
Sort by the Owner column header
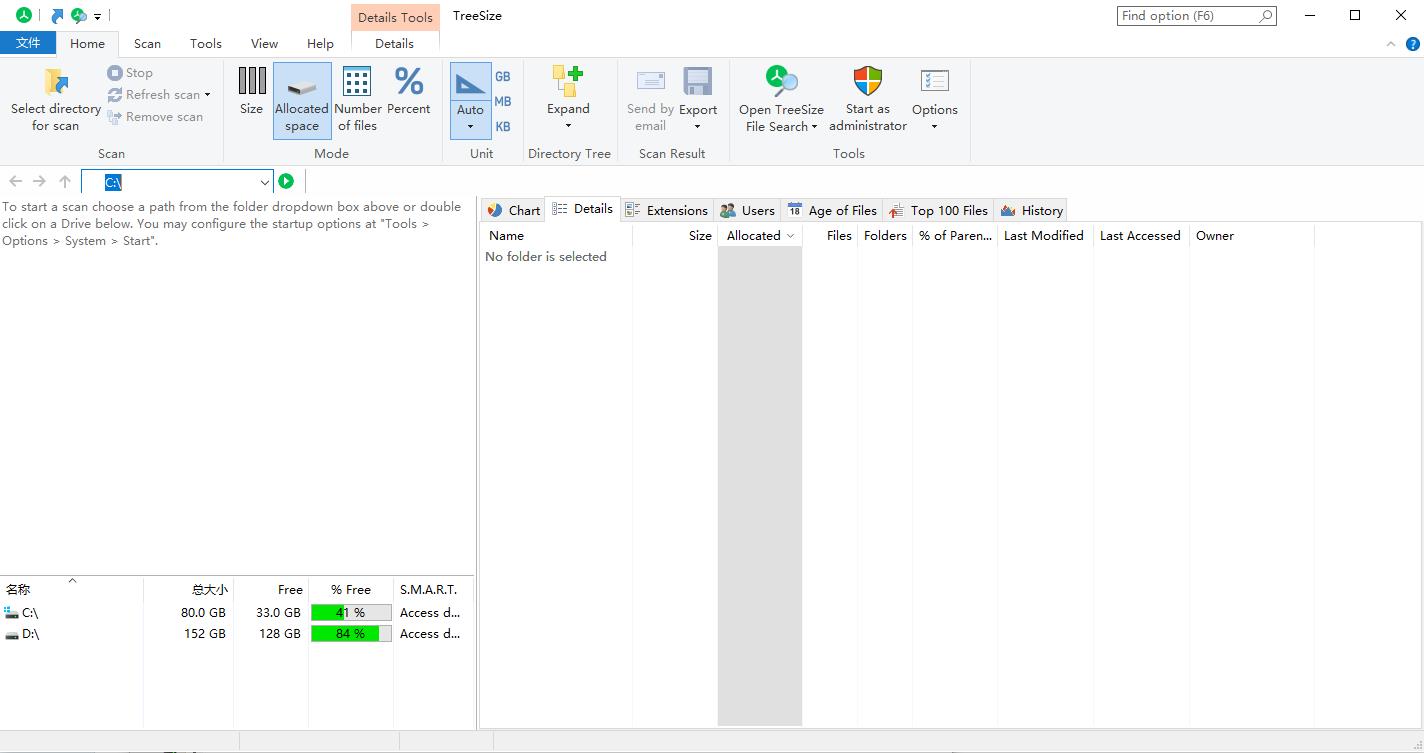pyautogui.click(x=1251, y=236)
